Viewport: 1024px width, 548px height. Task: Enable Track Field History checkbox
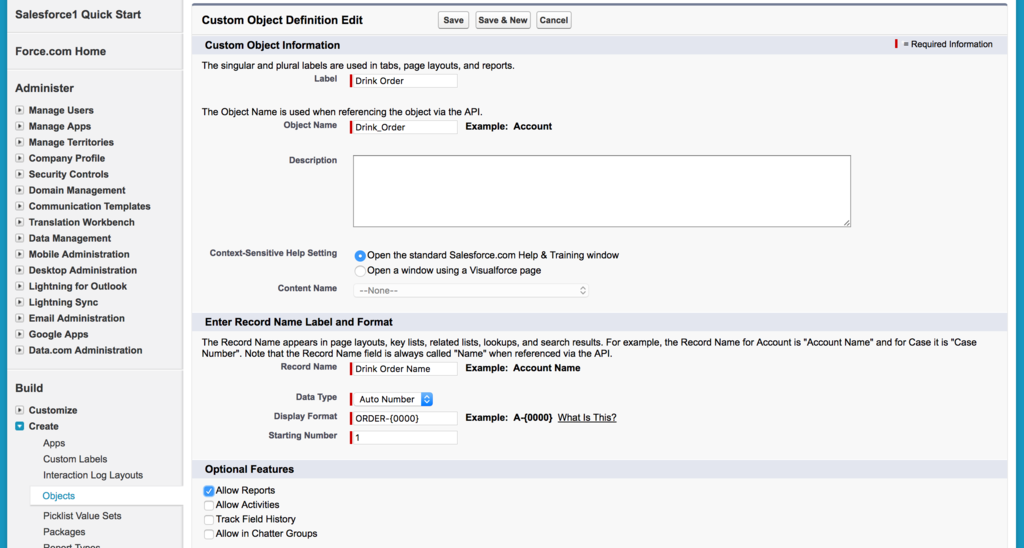point(208,519)
